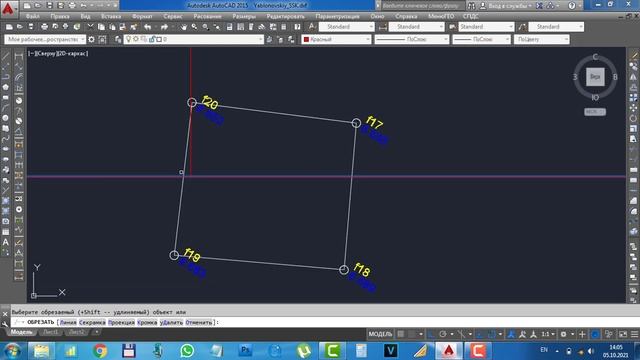640x360 pixels.
Task: Select the Pan hand tool
Action: tap(184, 27)
